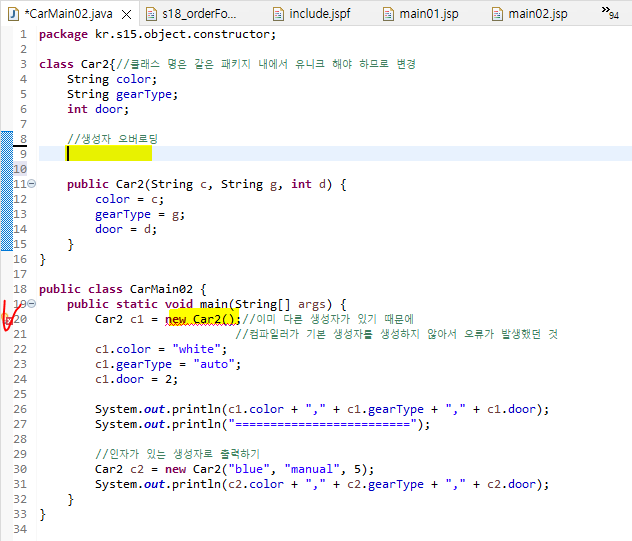The width and height of the screenshot is (632, 541).
Task: Collapse the main method at line 19
Action: click(32, 304)
